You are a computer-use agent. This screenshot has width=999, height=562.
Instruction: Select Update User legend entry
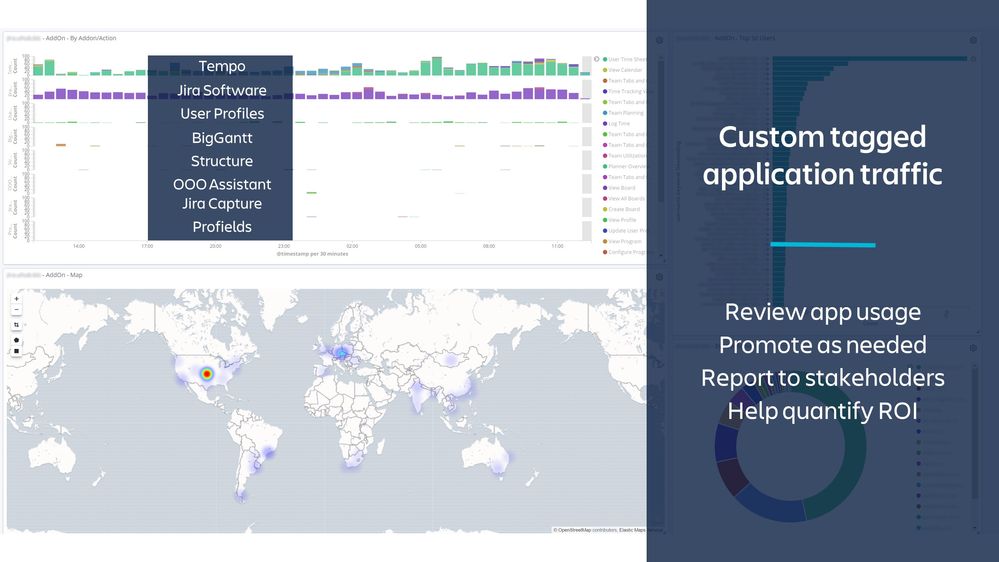[x=624, y=231]
